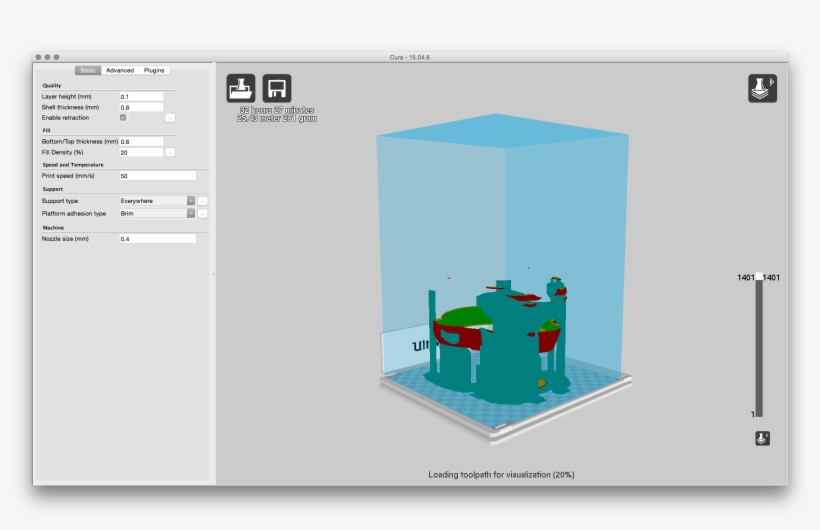Viewport: 820px width, 530px height.
Task: Open the View mode layers icon
Action: [762, 88]
